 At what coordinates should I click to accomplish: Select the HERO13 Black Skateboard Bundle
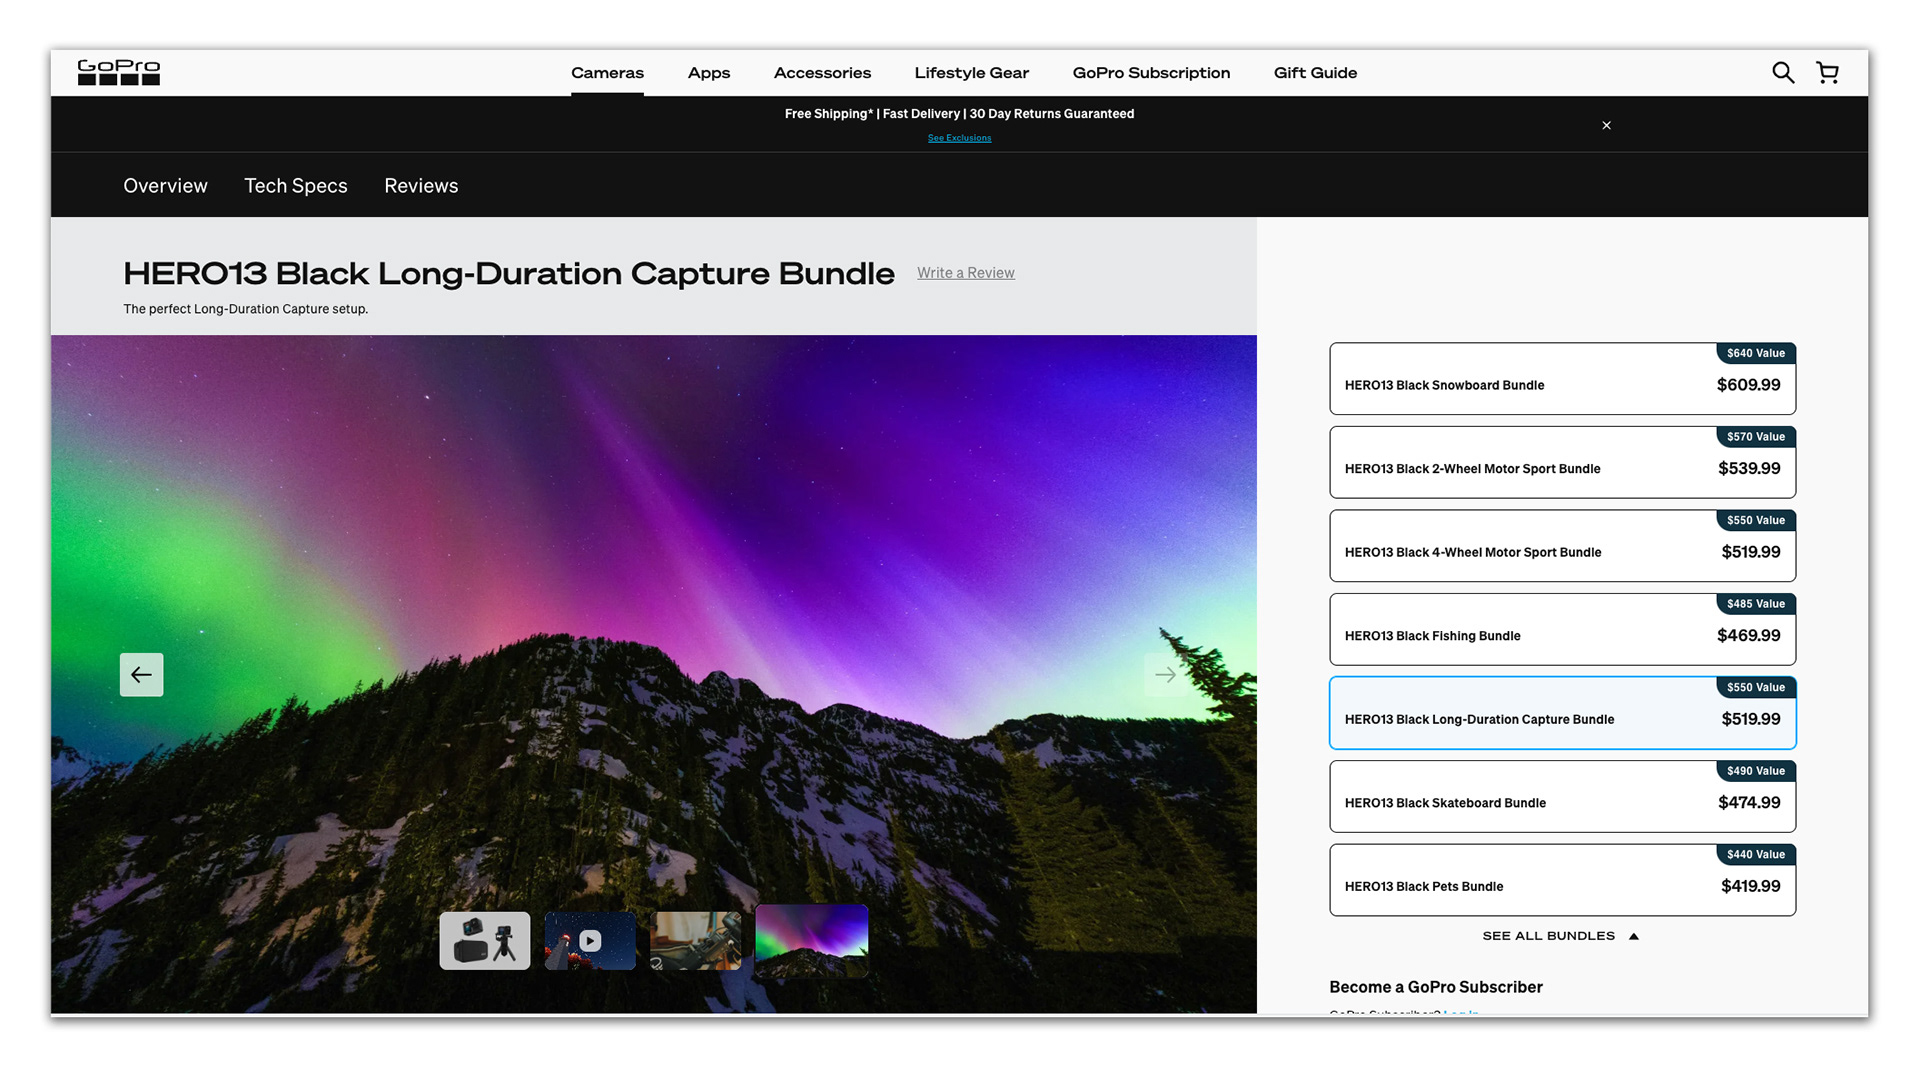coord(1562,797)
